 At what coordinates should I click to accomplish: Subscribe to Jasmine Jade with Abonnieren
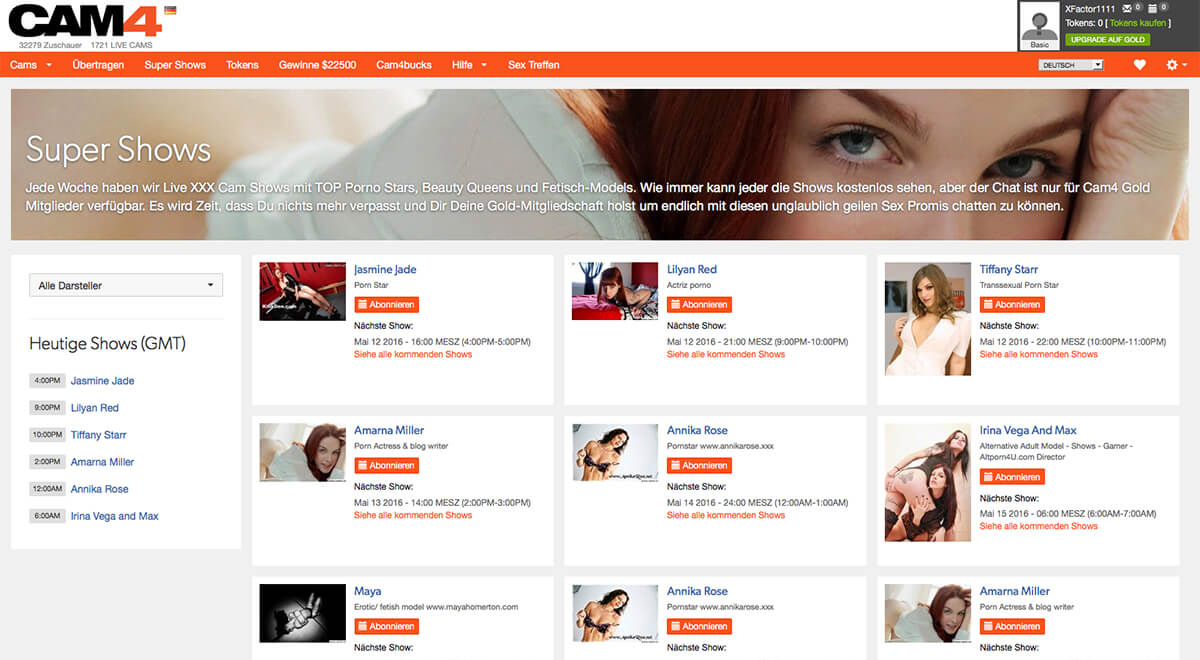click(x=386, y=305)
